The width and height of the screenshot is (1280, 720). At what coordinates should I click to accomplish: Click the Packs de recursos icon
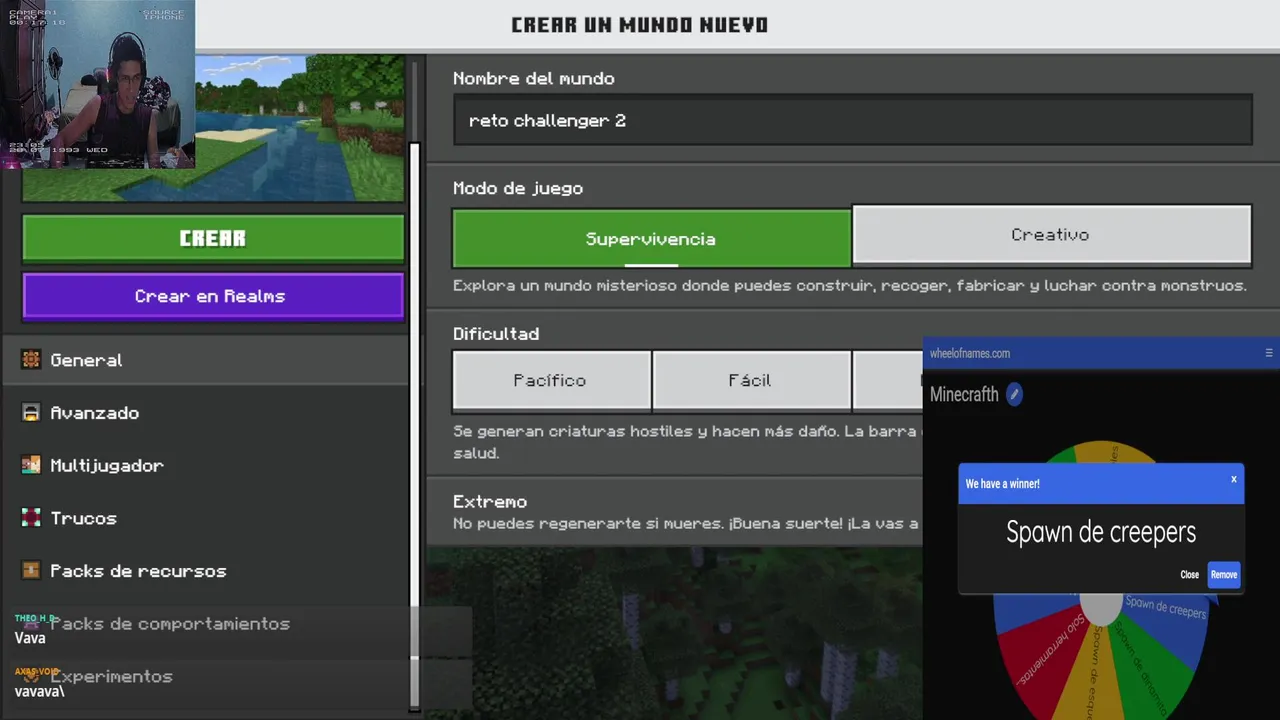(x=31, y=571)
